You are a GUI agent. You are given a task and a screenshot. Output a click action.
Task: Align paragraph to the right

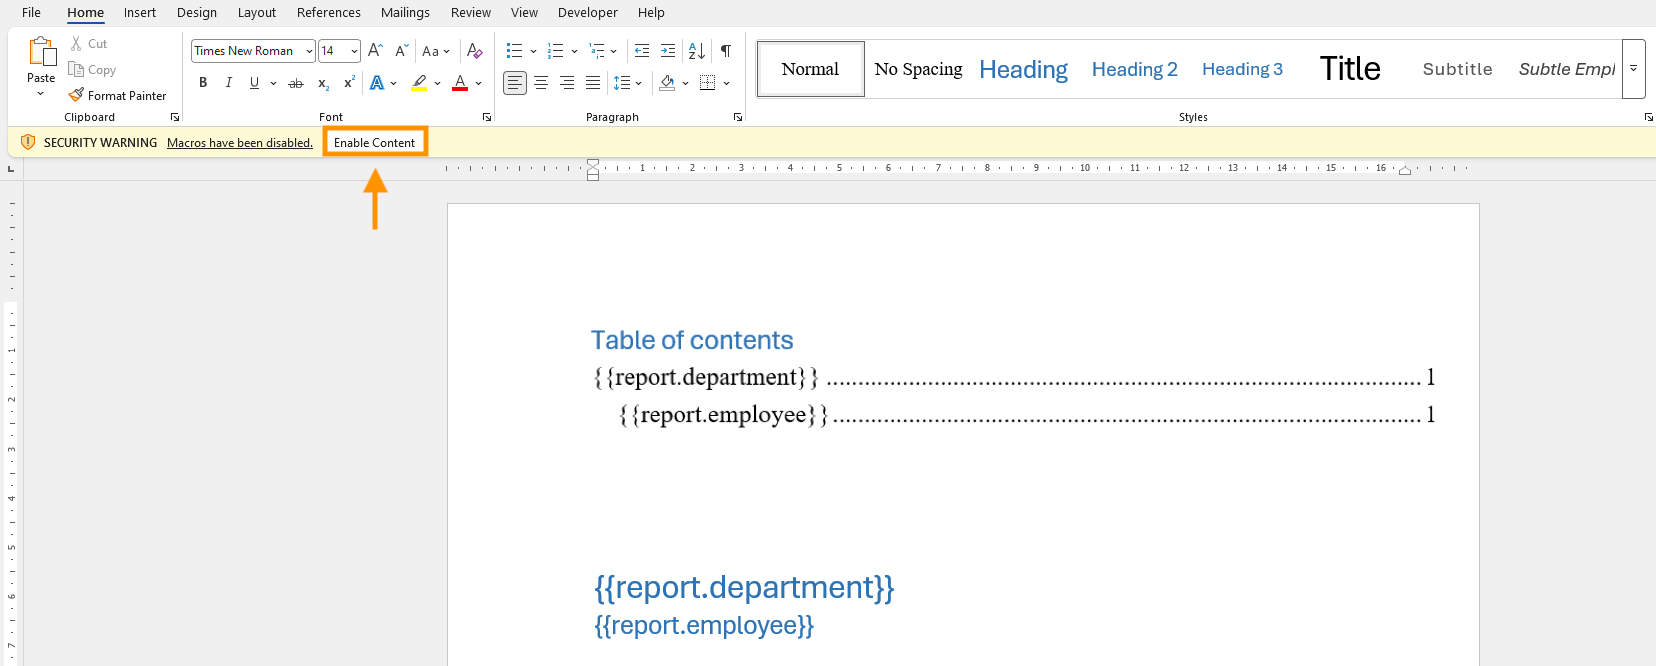[567, 83]
